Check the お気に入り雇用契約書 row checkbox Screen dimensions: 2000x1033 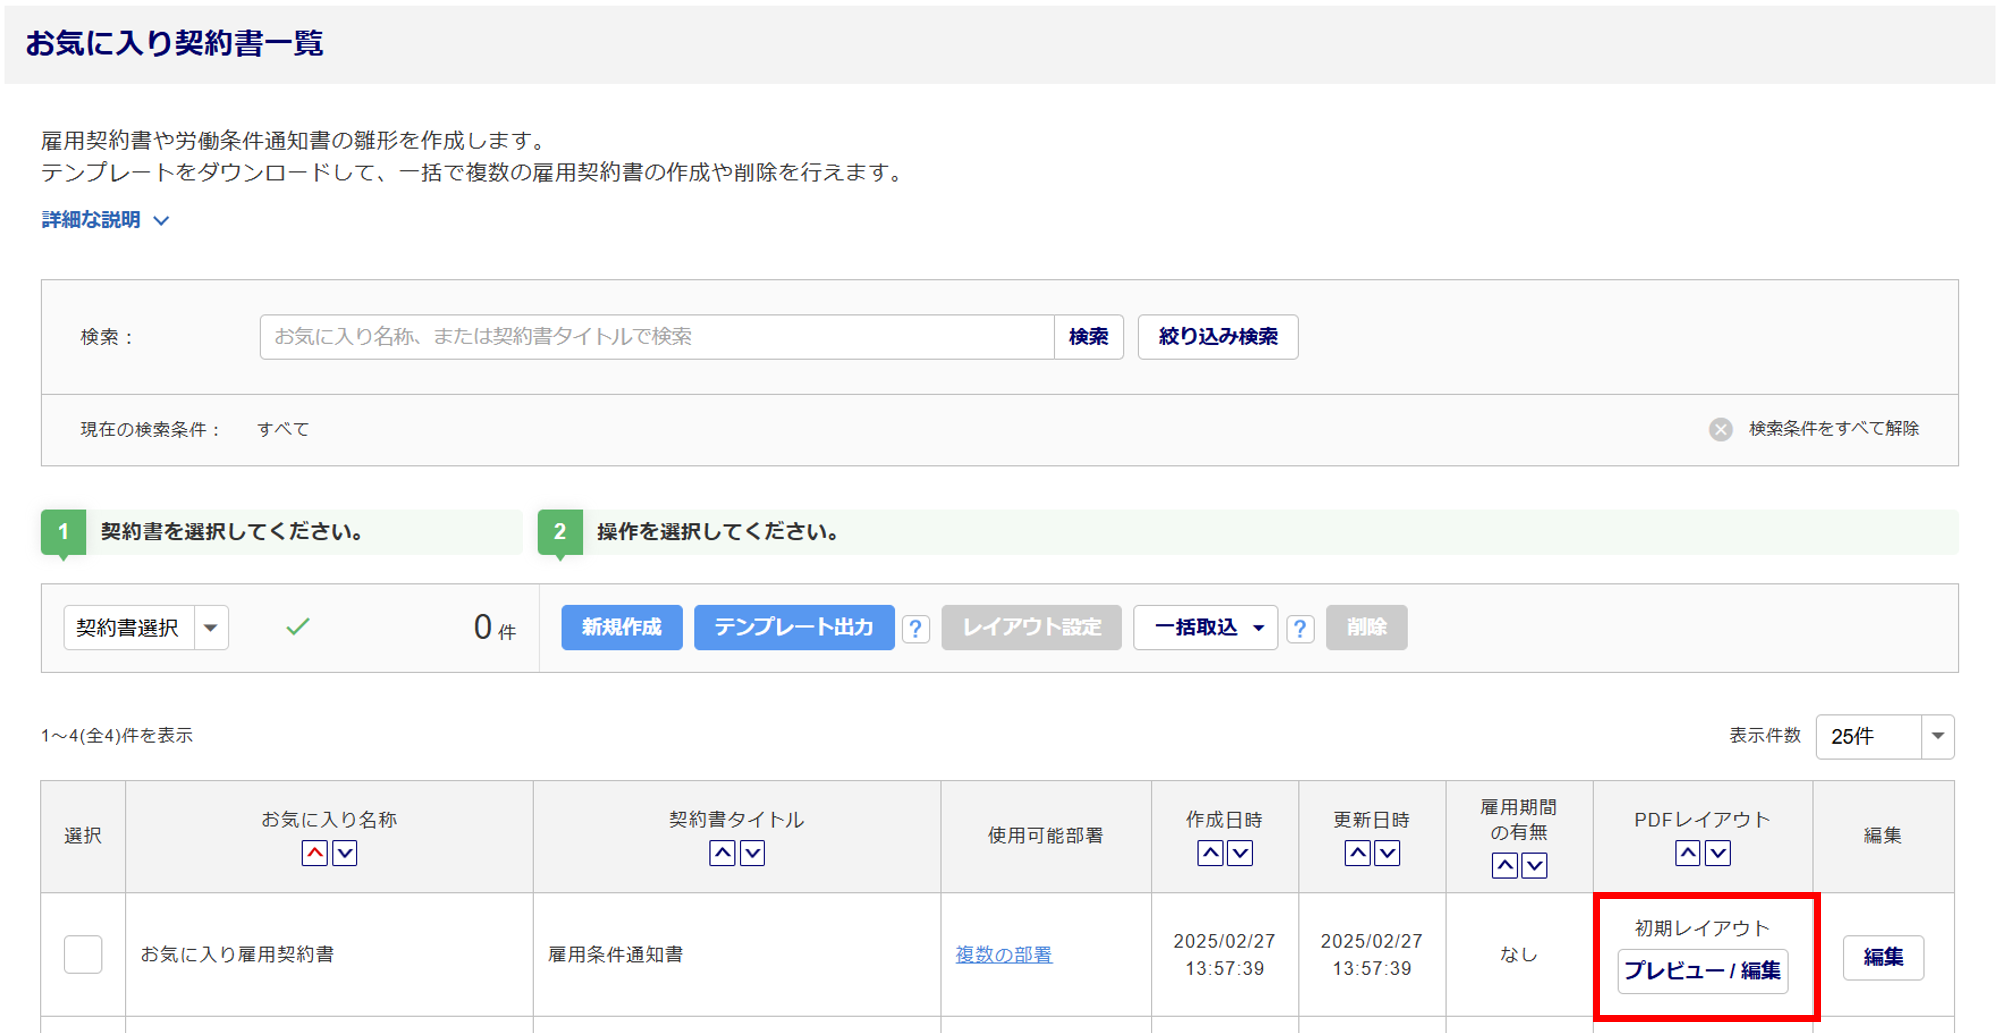[x=83, y=954]
